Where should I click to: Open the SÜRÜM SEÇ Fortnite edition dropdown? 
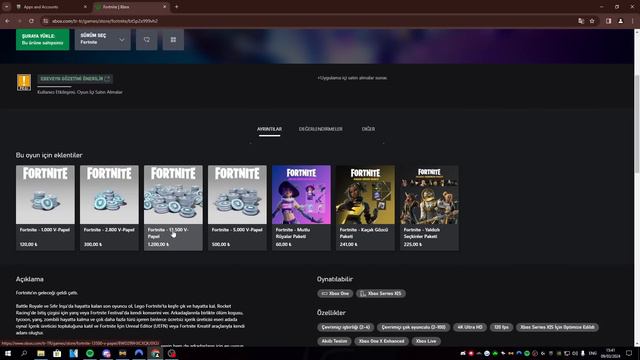point(102,39)
